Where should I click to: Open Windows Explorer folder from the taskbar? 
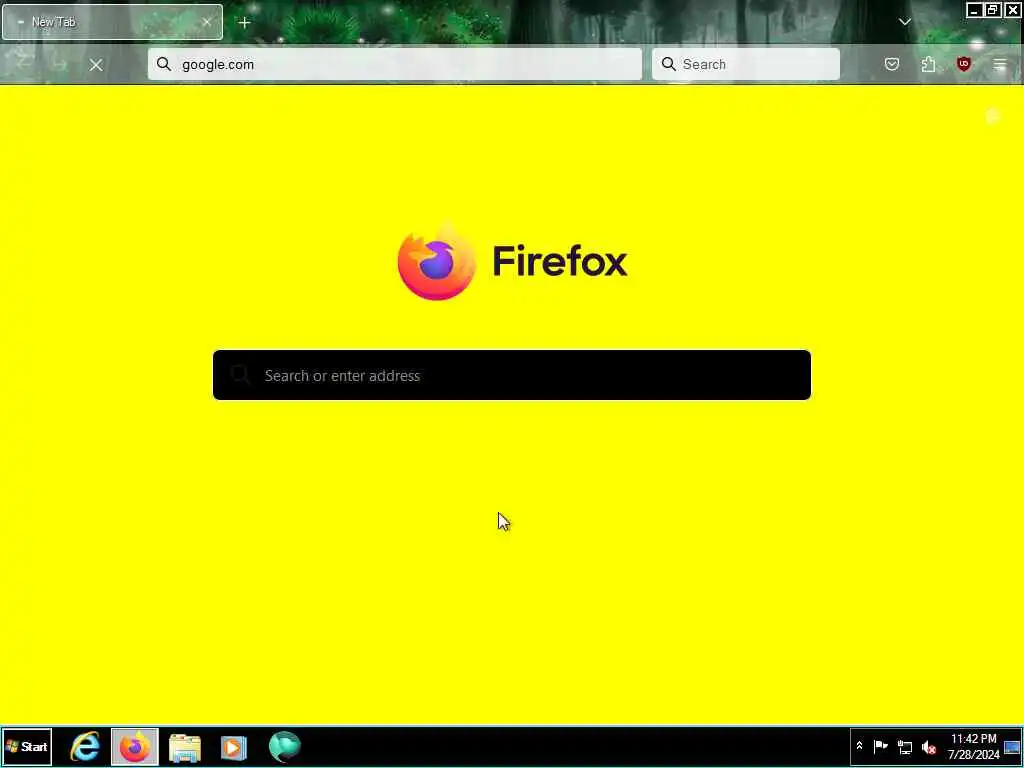point(185,746)
